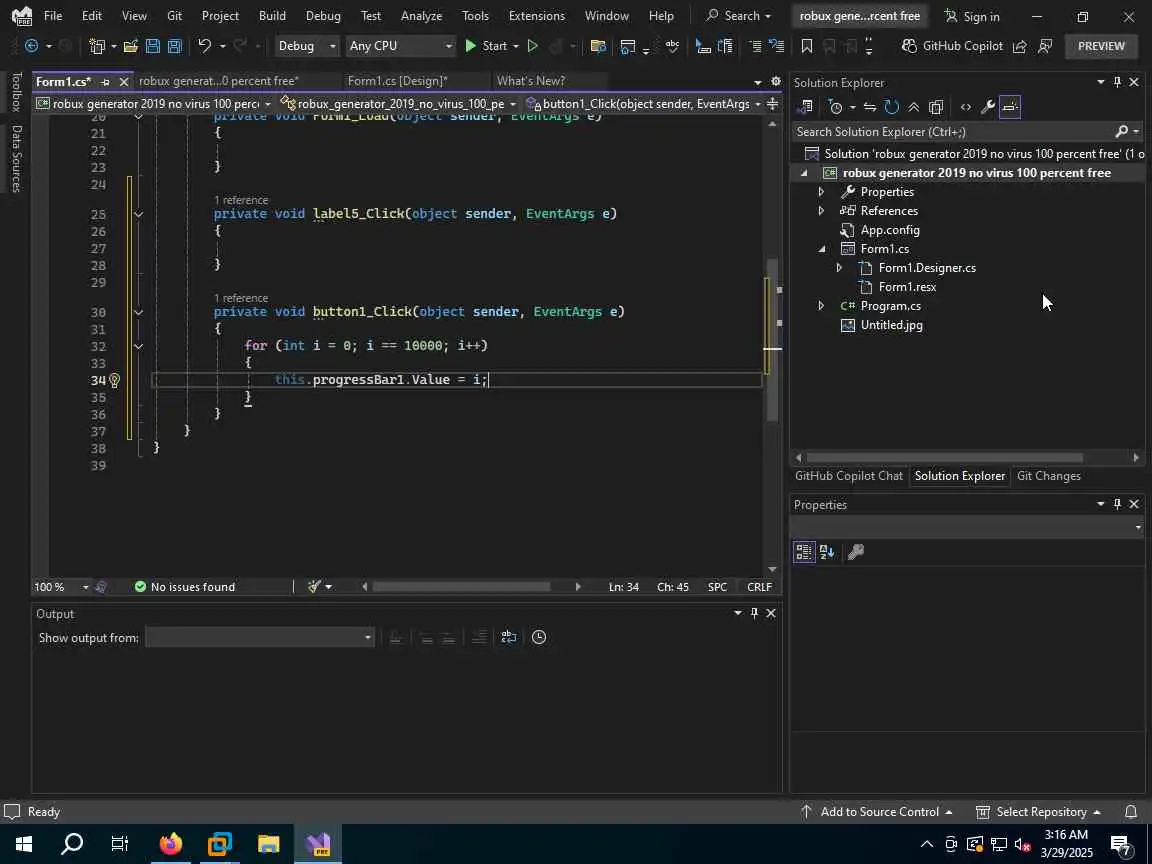Open the Toolbox side tab
Image resolution: width=1152 pixels, height=864 pixels.
point(16,91)
